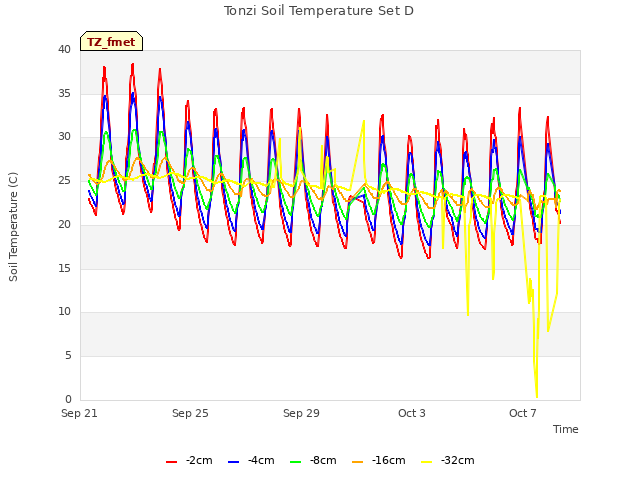Click the chart title Tonzi Soil Temperature Set D
The height and width of the screenshot is (480, 640).
point(319,11)
